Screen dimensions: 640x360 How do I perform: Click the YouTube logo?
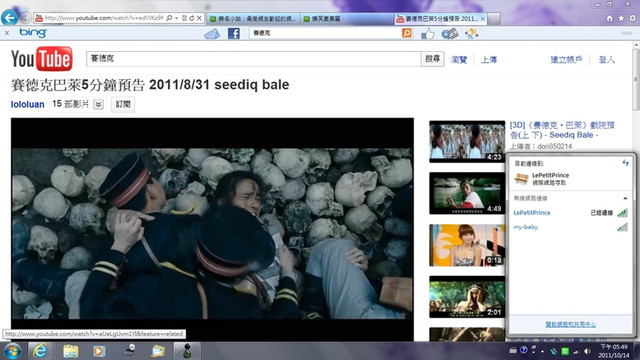tap(42, 59)
